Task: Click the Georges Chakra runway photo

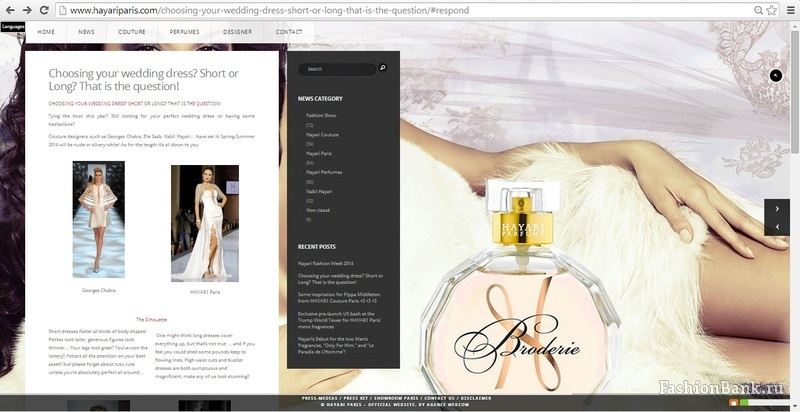Action: [98, 219]
